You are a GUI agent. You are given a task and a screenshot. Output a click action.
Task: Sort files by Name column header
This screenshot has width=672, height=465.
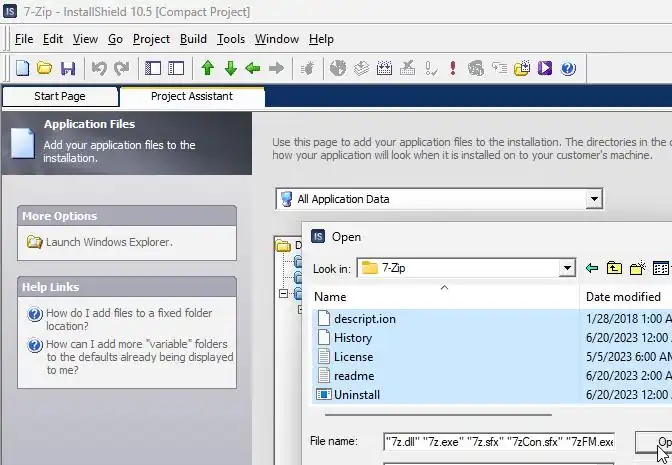[446, 297]
